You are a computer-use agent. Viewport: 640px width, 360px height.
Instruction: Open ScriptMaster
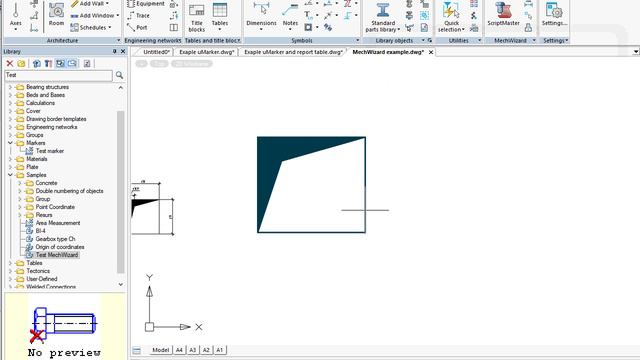[x=503, y=15]
